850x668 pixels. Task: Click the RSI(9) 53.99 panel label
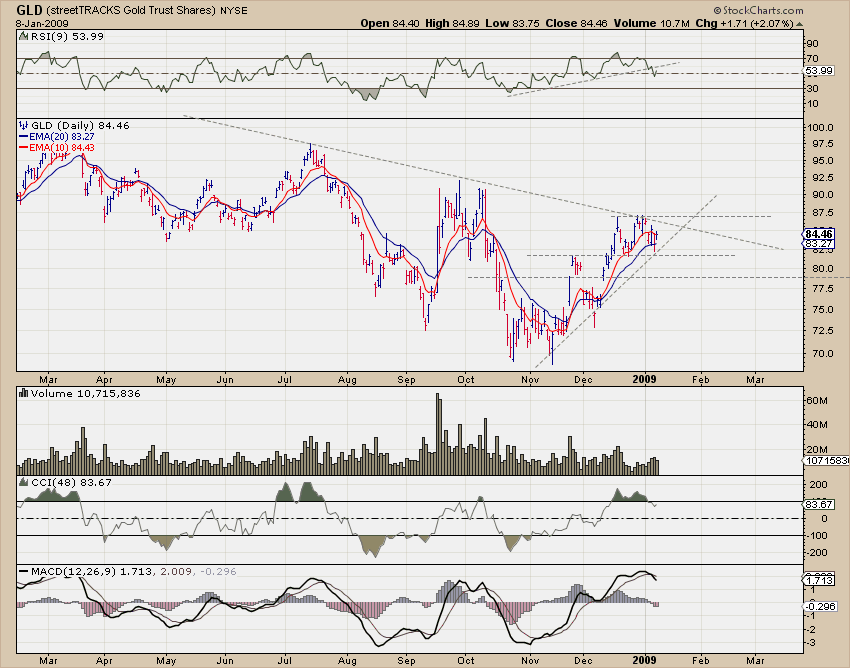pyautogui.click(x=66, y=36)
